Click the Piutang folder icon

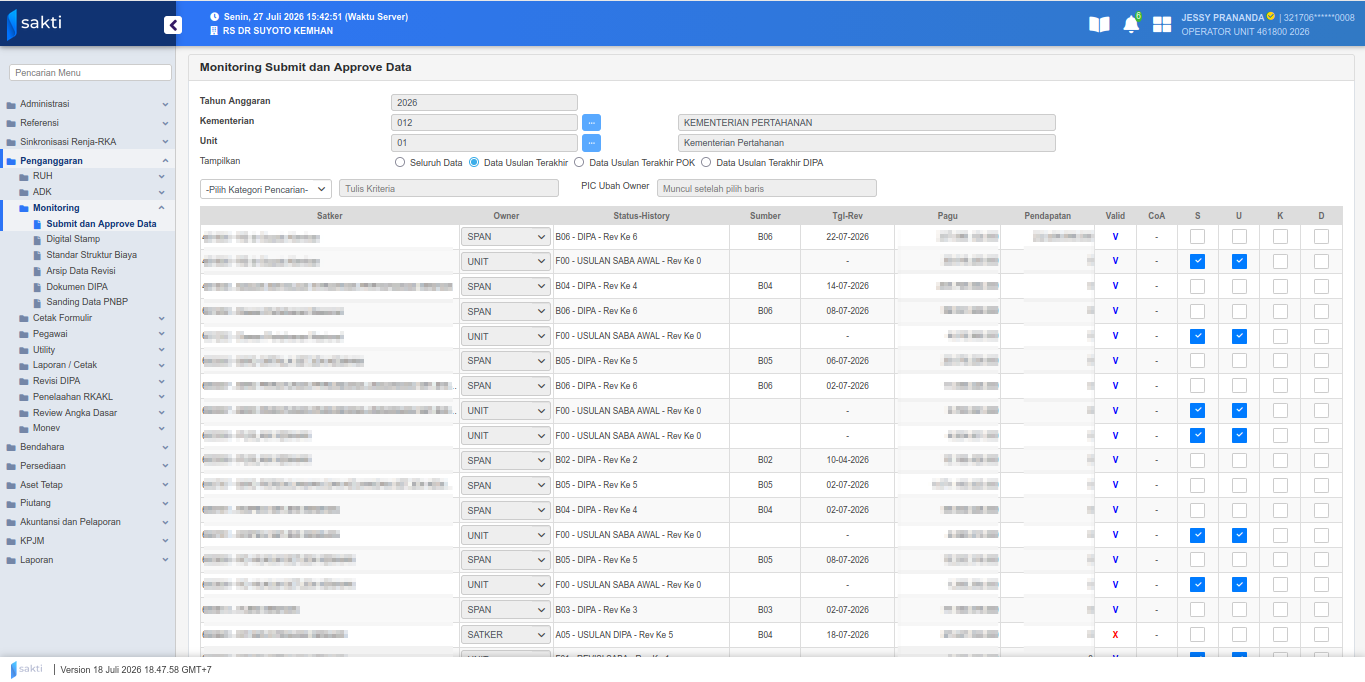point(11,503)
